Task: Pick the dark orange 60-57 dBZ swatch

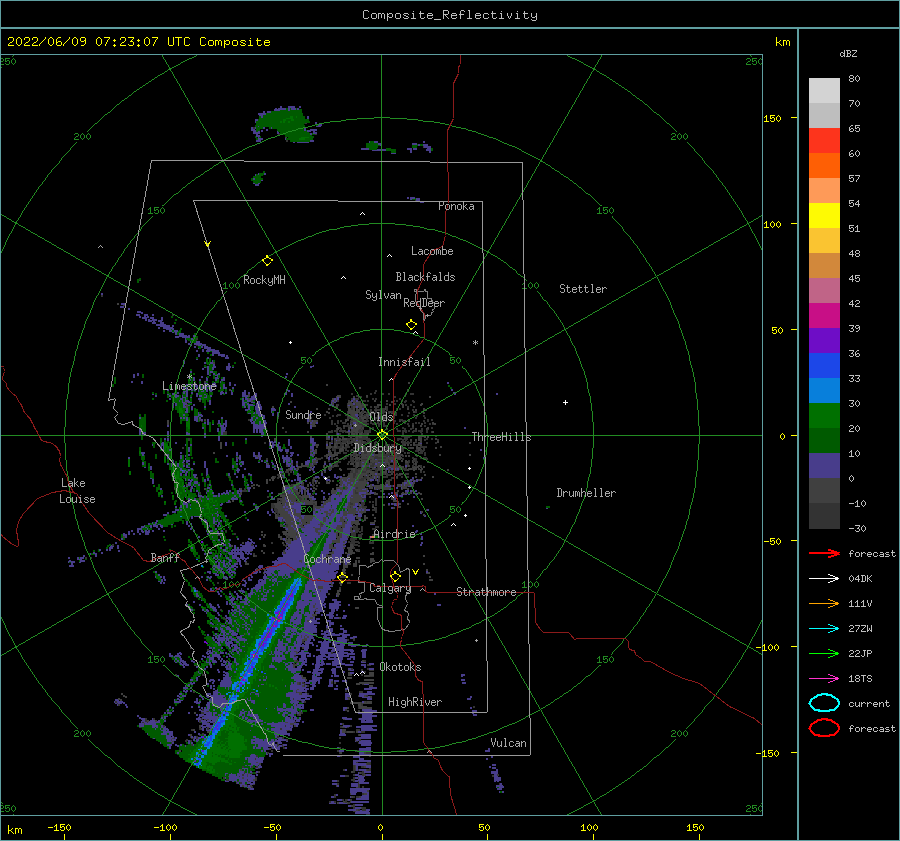Action: pos(824,166)
